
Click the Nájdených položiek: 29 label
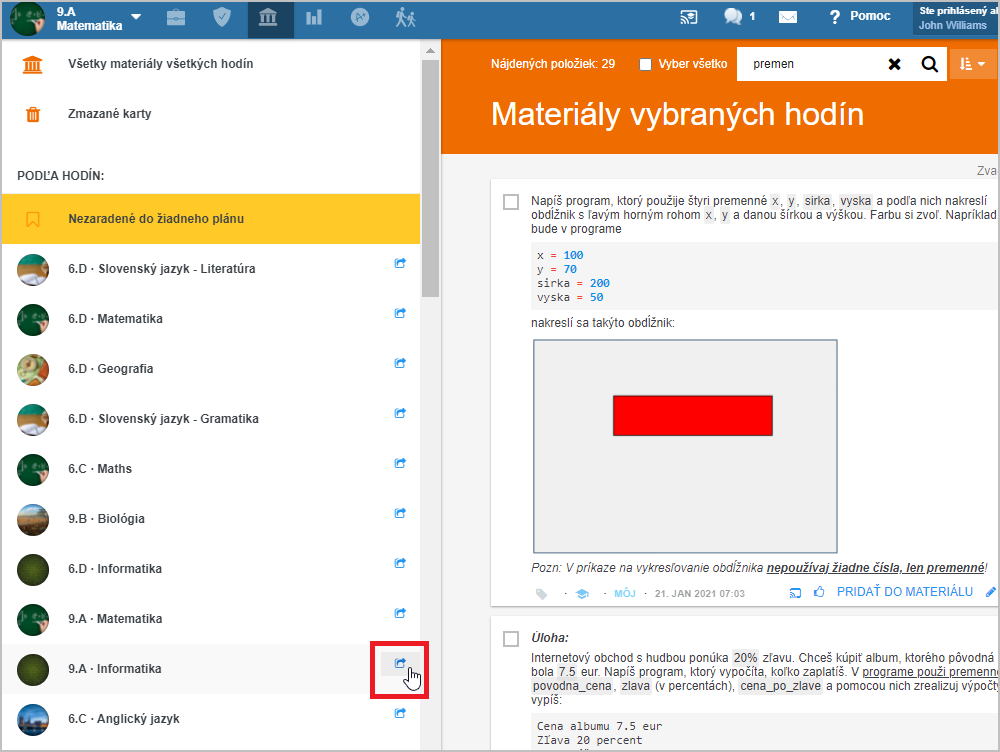tap(553, 64)
